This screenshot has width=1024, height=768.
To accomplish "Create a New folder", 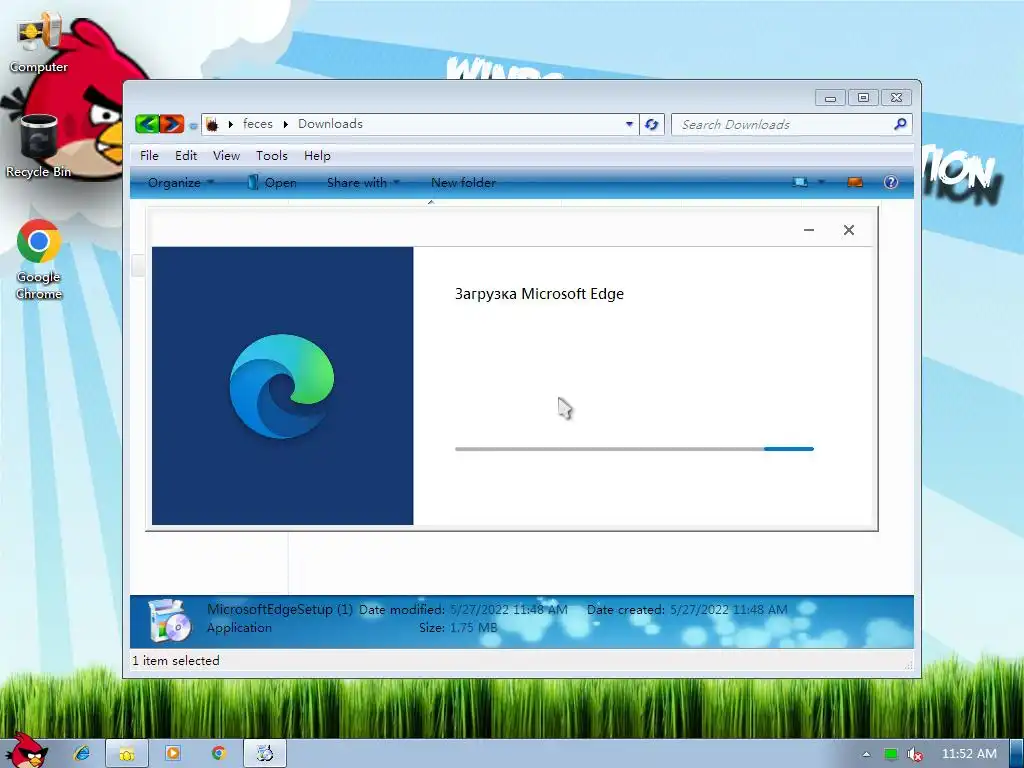I will (x=463, y=183).
